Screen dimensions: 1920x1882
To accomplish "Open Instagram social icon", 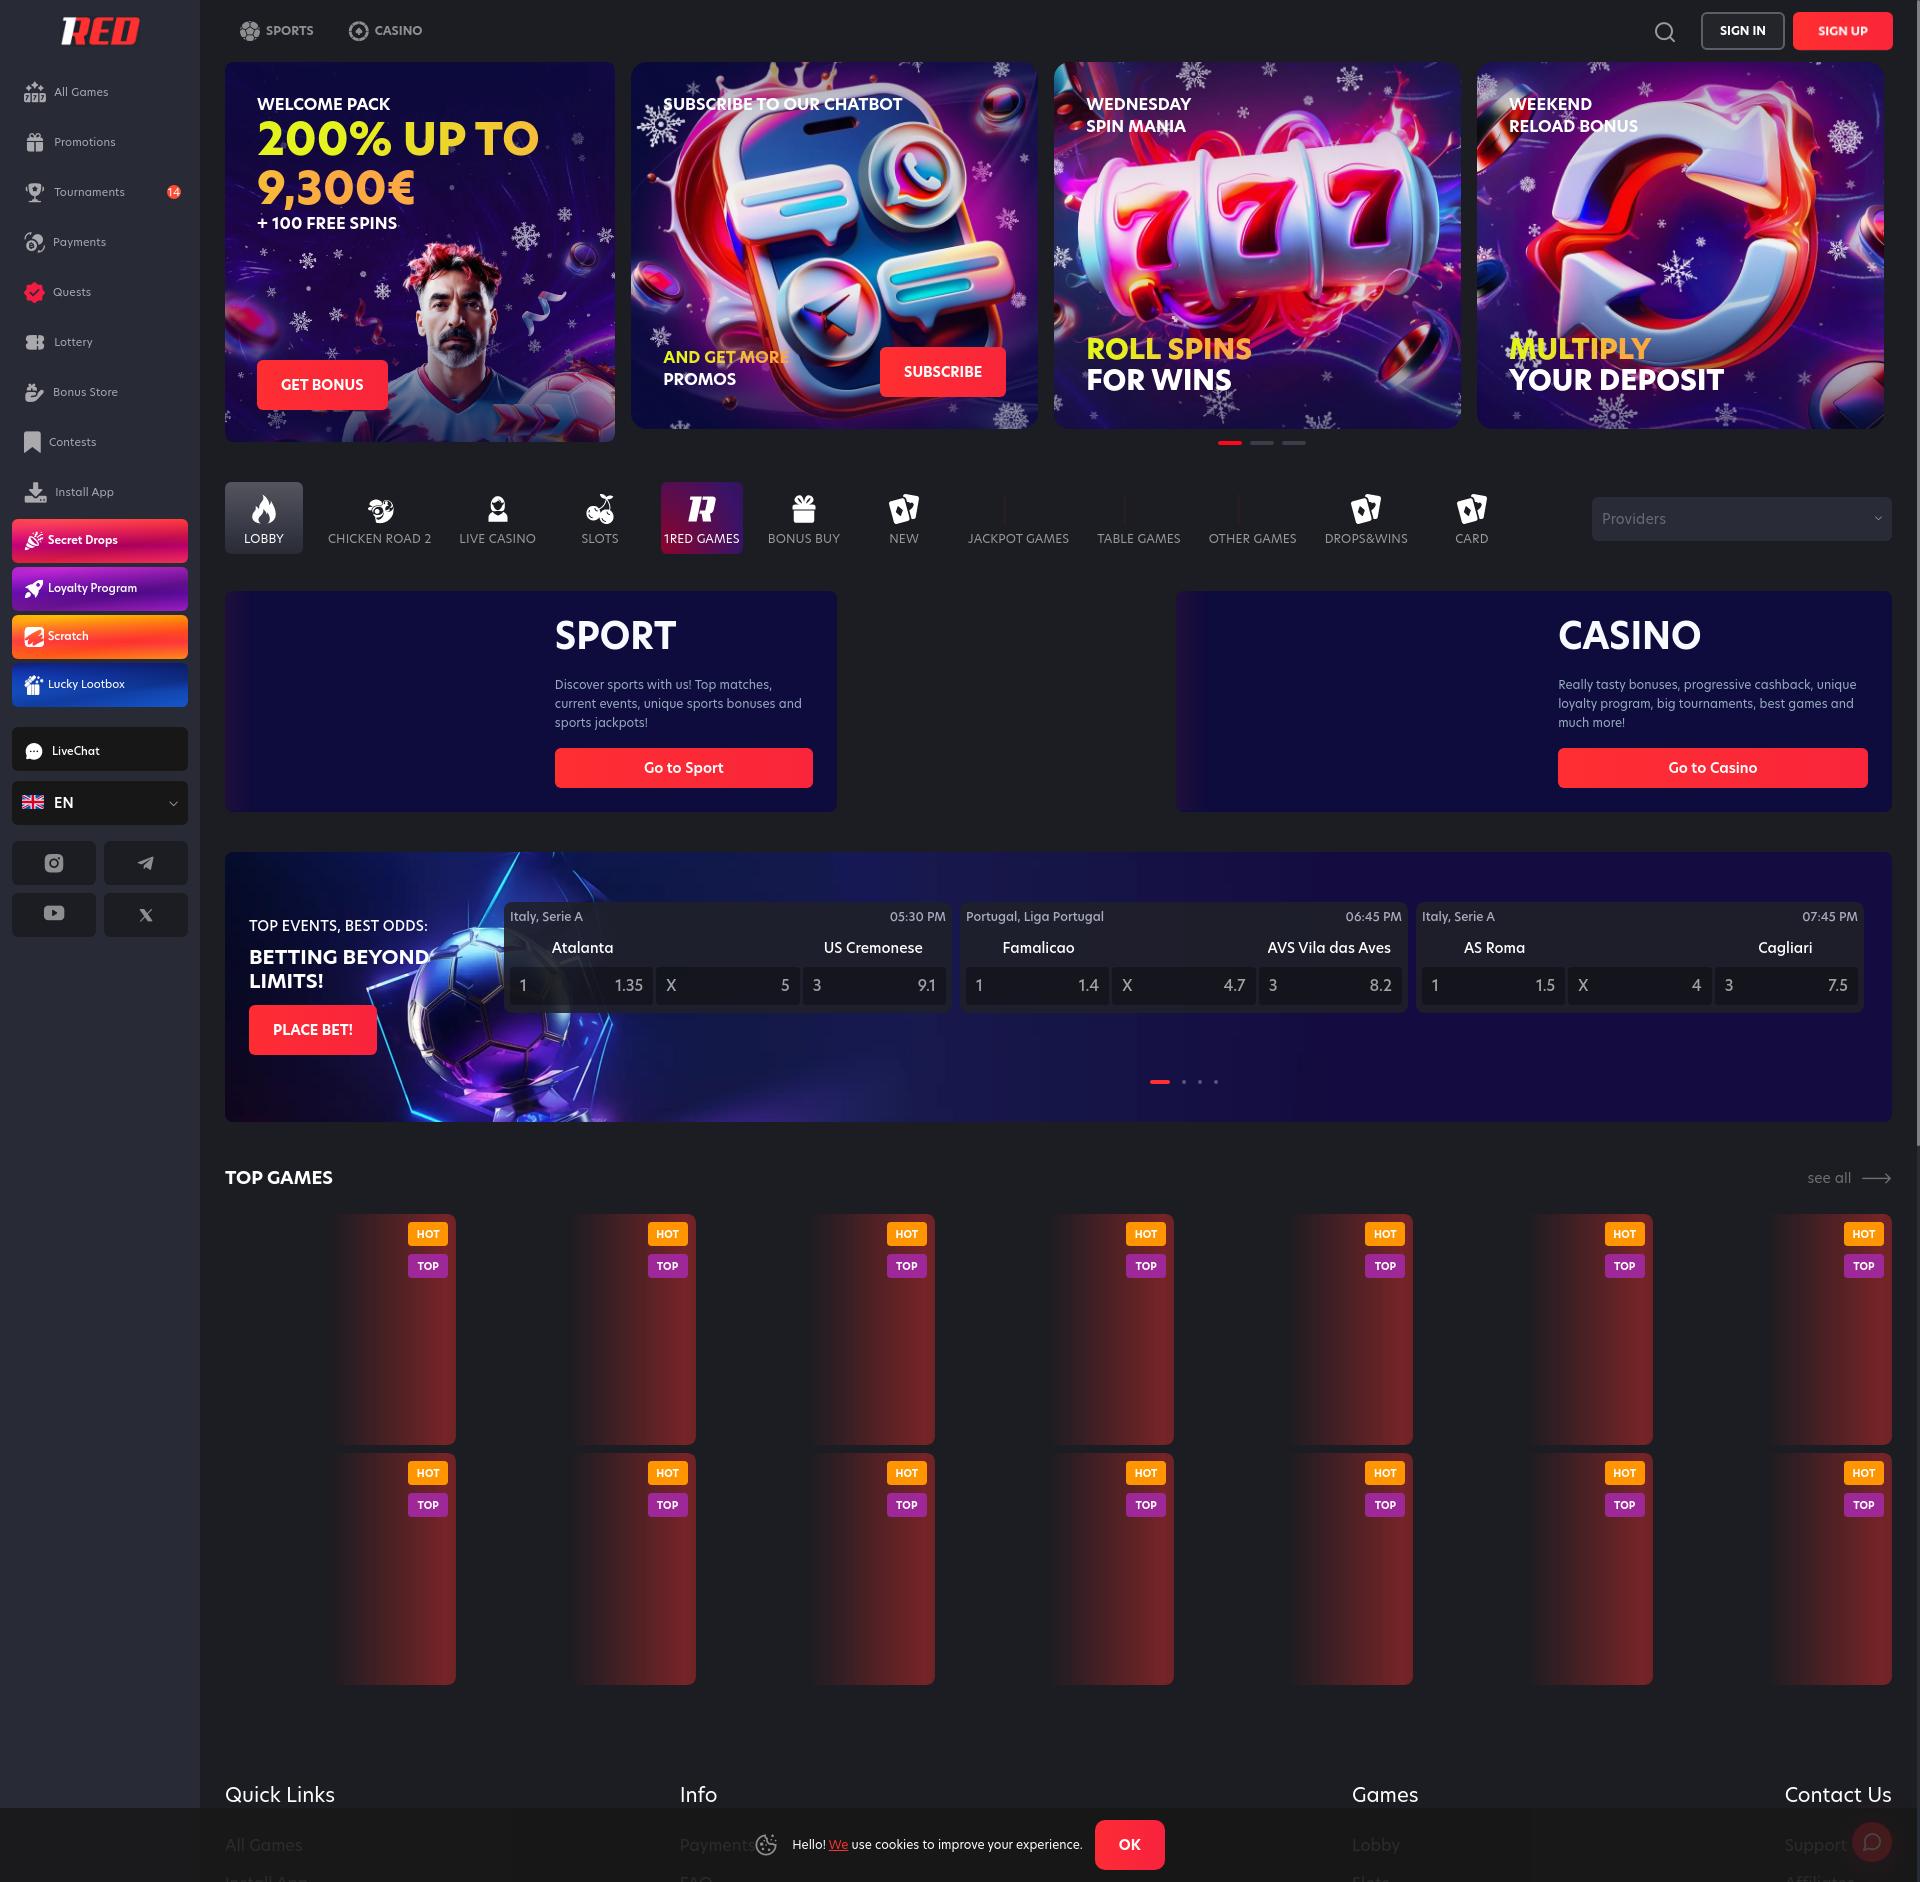I will (54, 863).
